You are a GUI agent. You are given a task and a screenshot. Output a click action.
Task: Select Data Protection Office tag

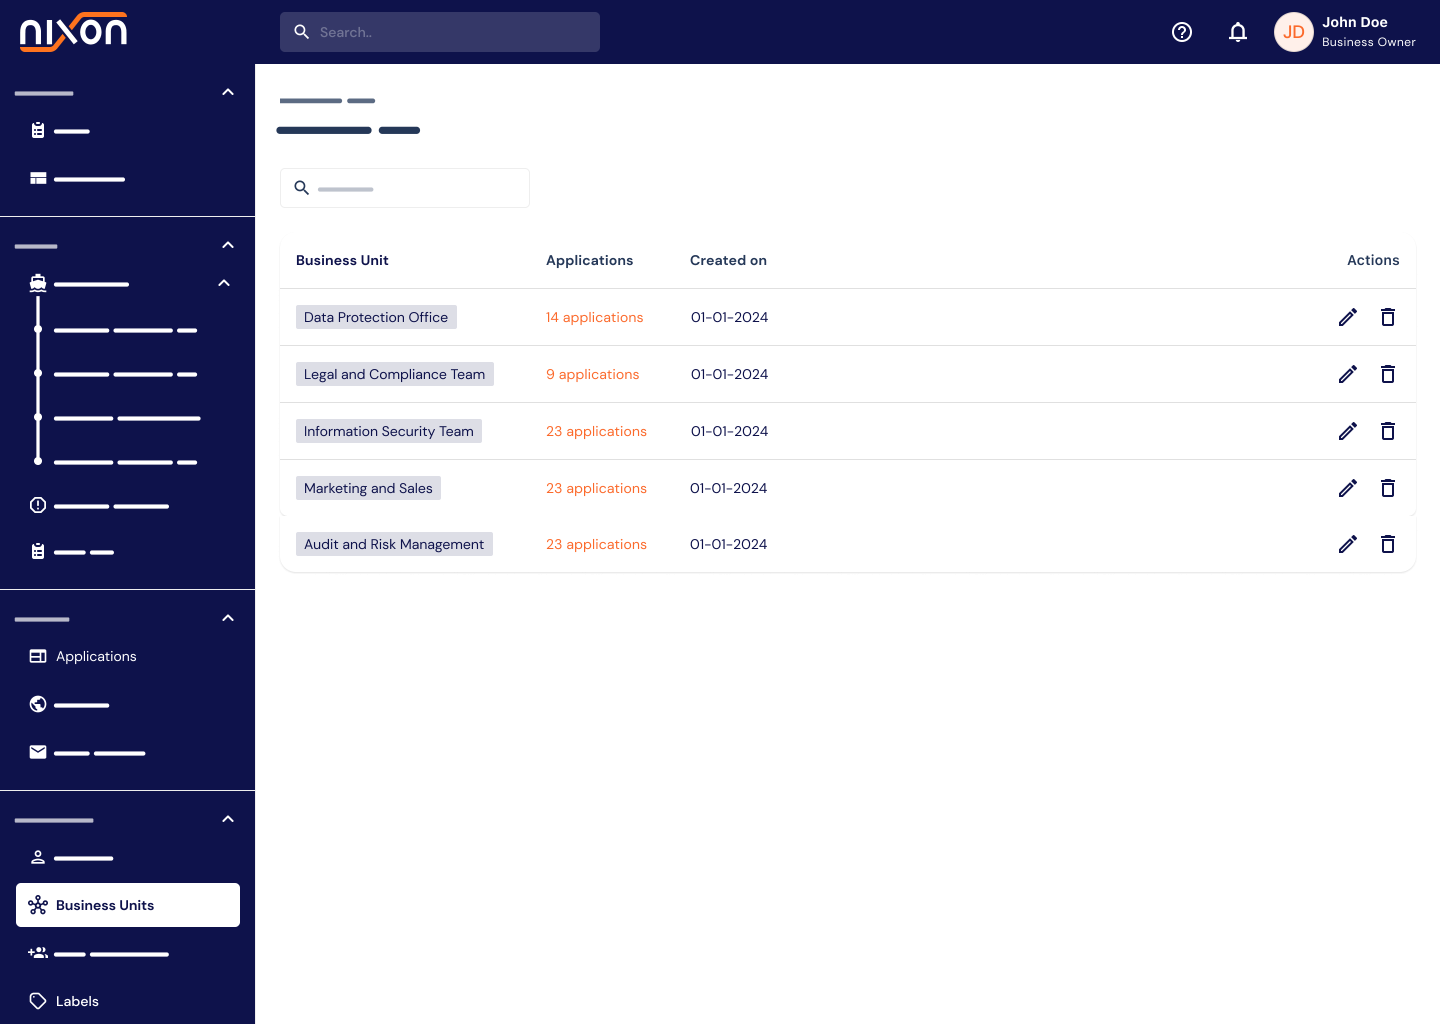click(376, 317)
